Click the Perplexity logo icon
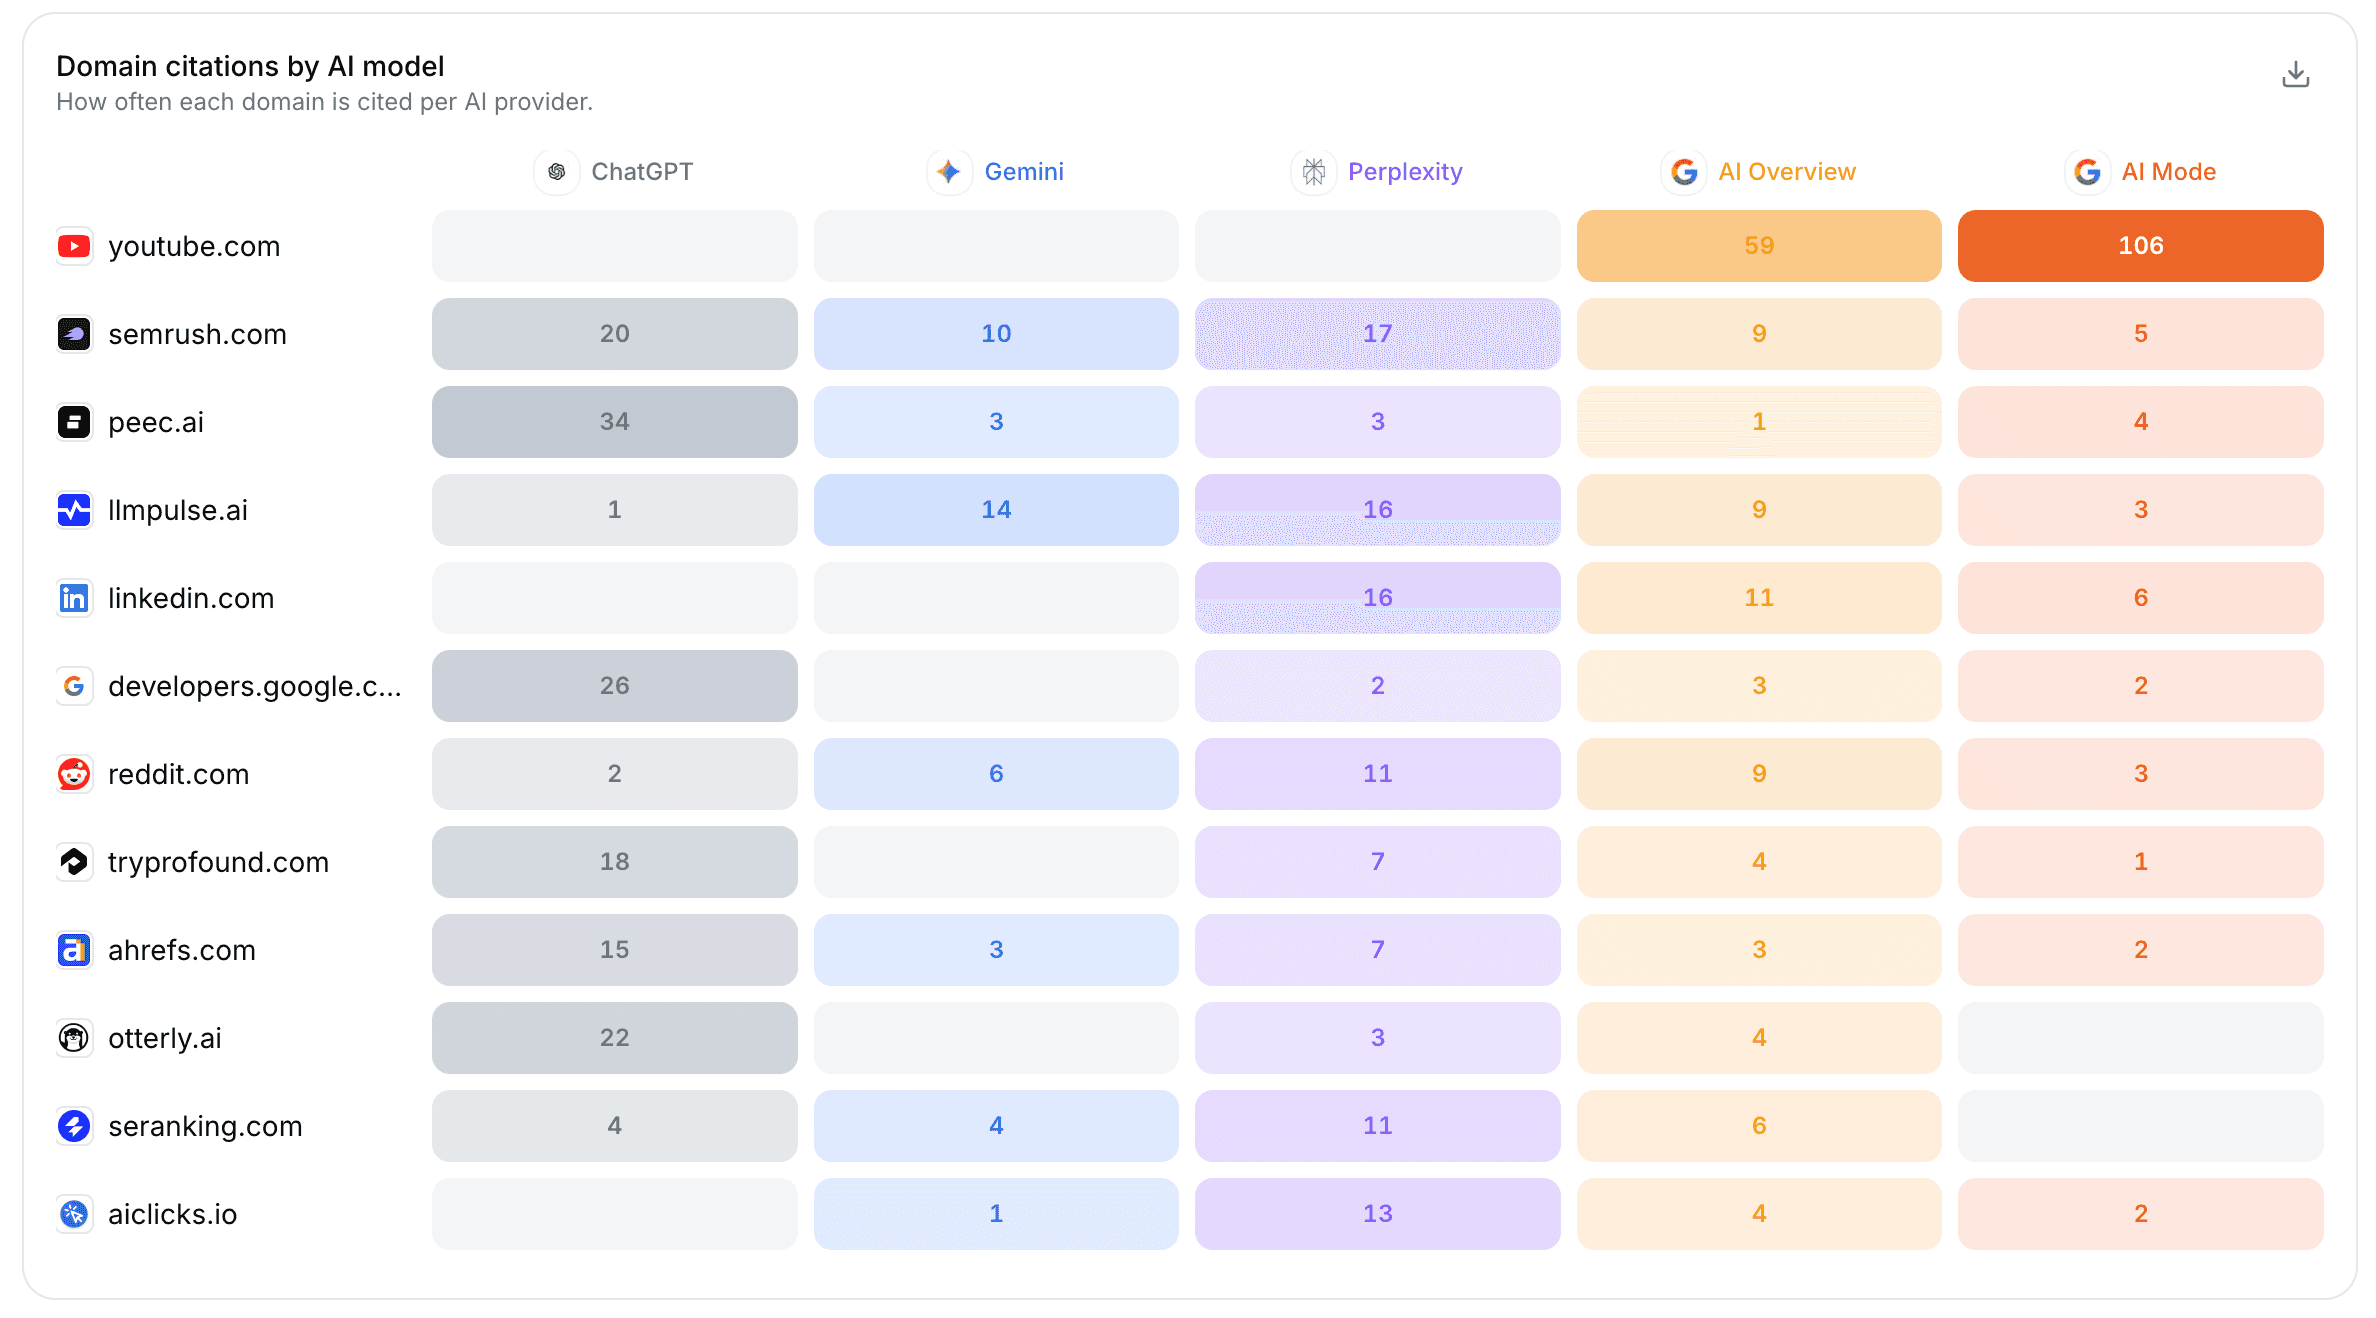Image resolution: width=2376 pixels, height=1318 pixels. pos(1313,172)
